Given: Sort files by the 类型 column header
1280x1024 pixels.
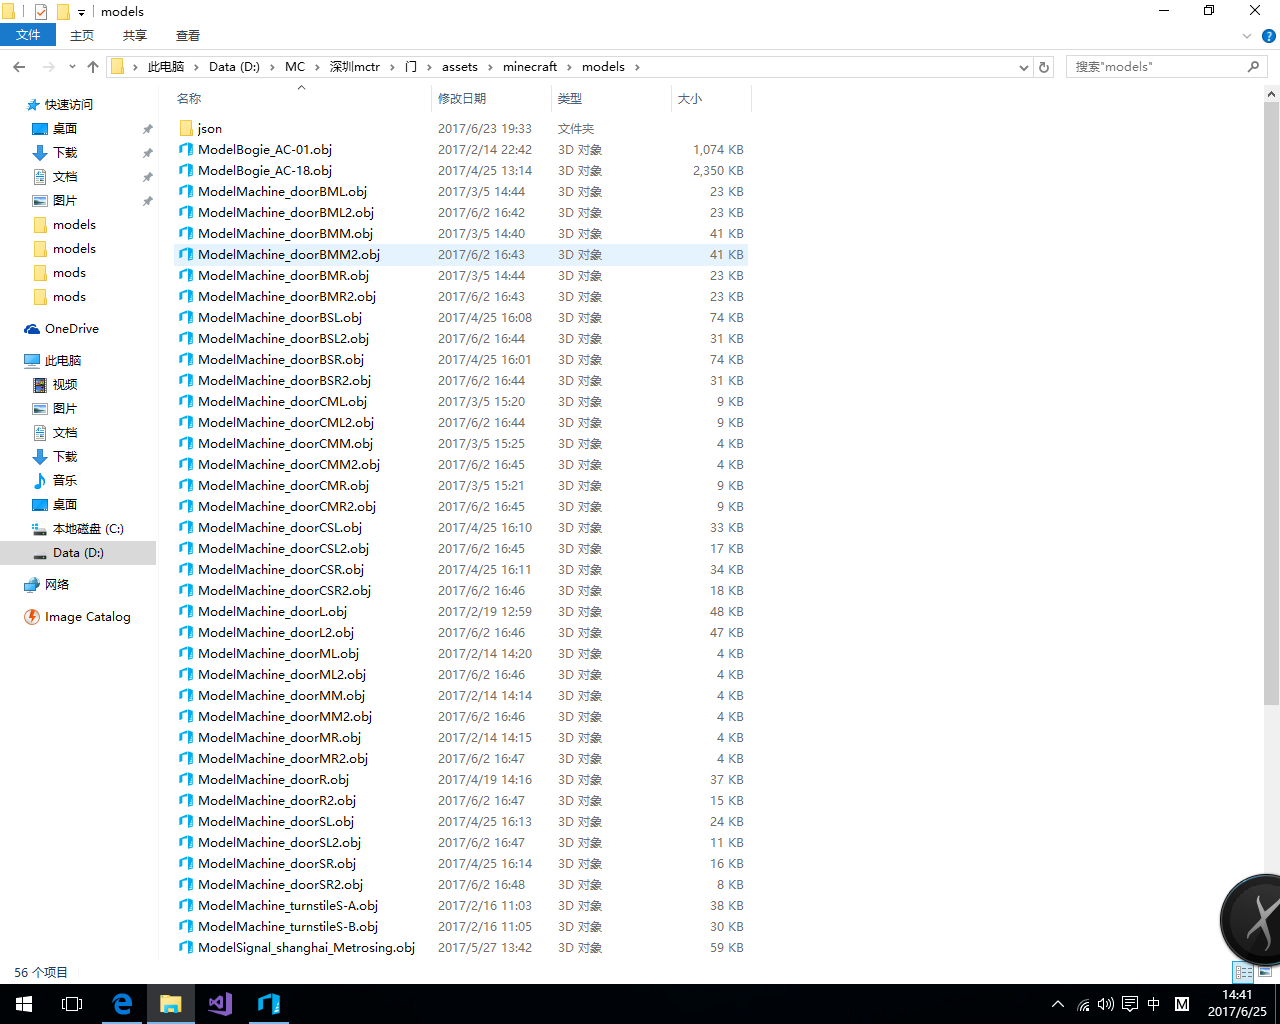Looking at the screenshot, I should [611, 98].
